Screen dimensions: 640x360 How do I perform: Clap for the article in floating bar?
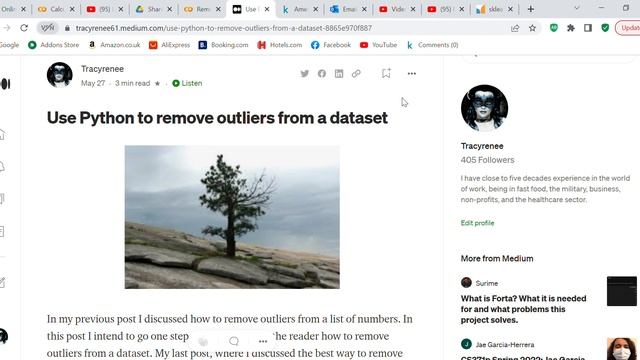204,341
